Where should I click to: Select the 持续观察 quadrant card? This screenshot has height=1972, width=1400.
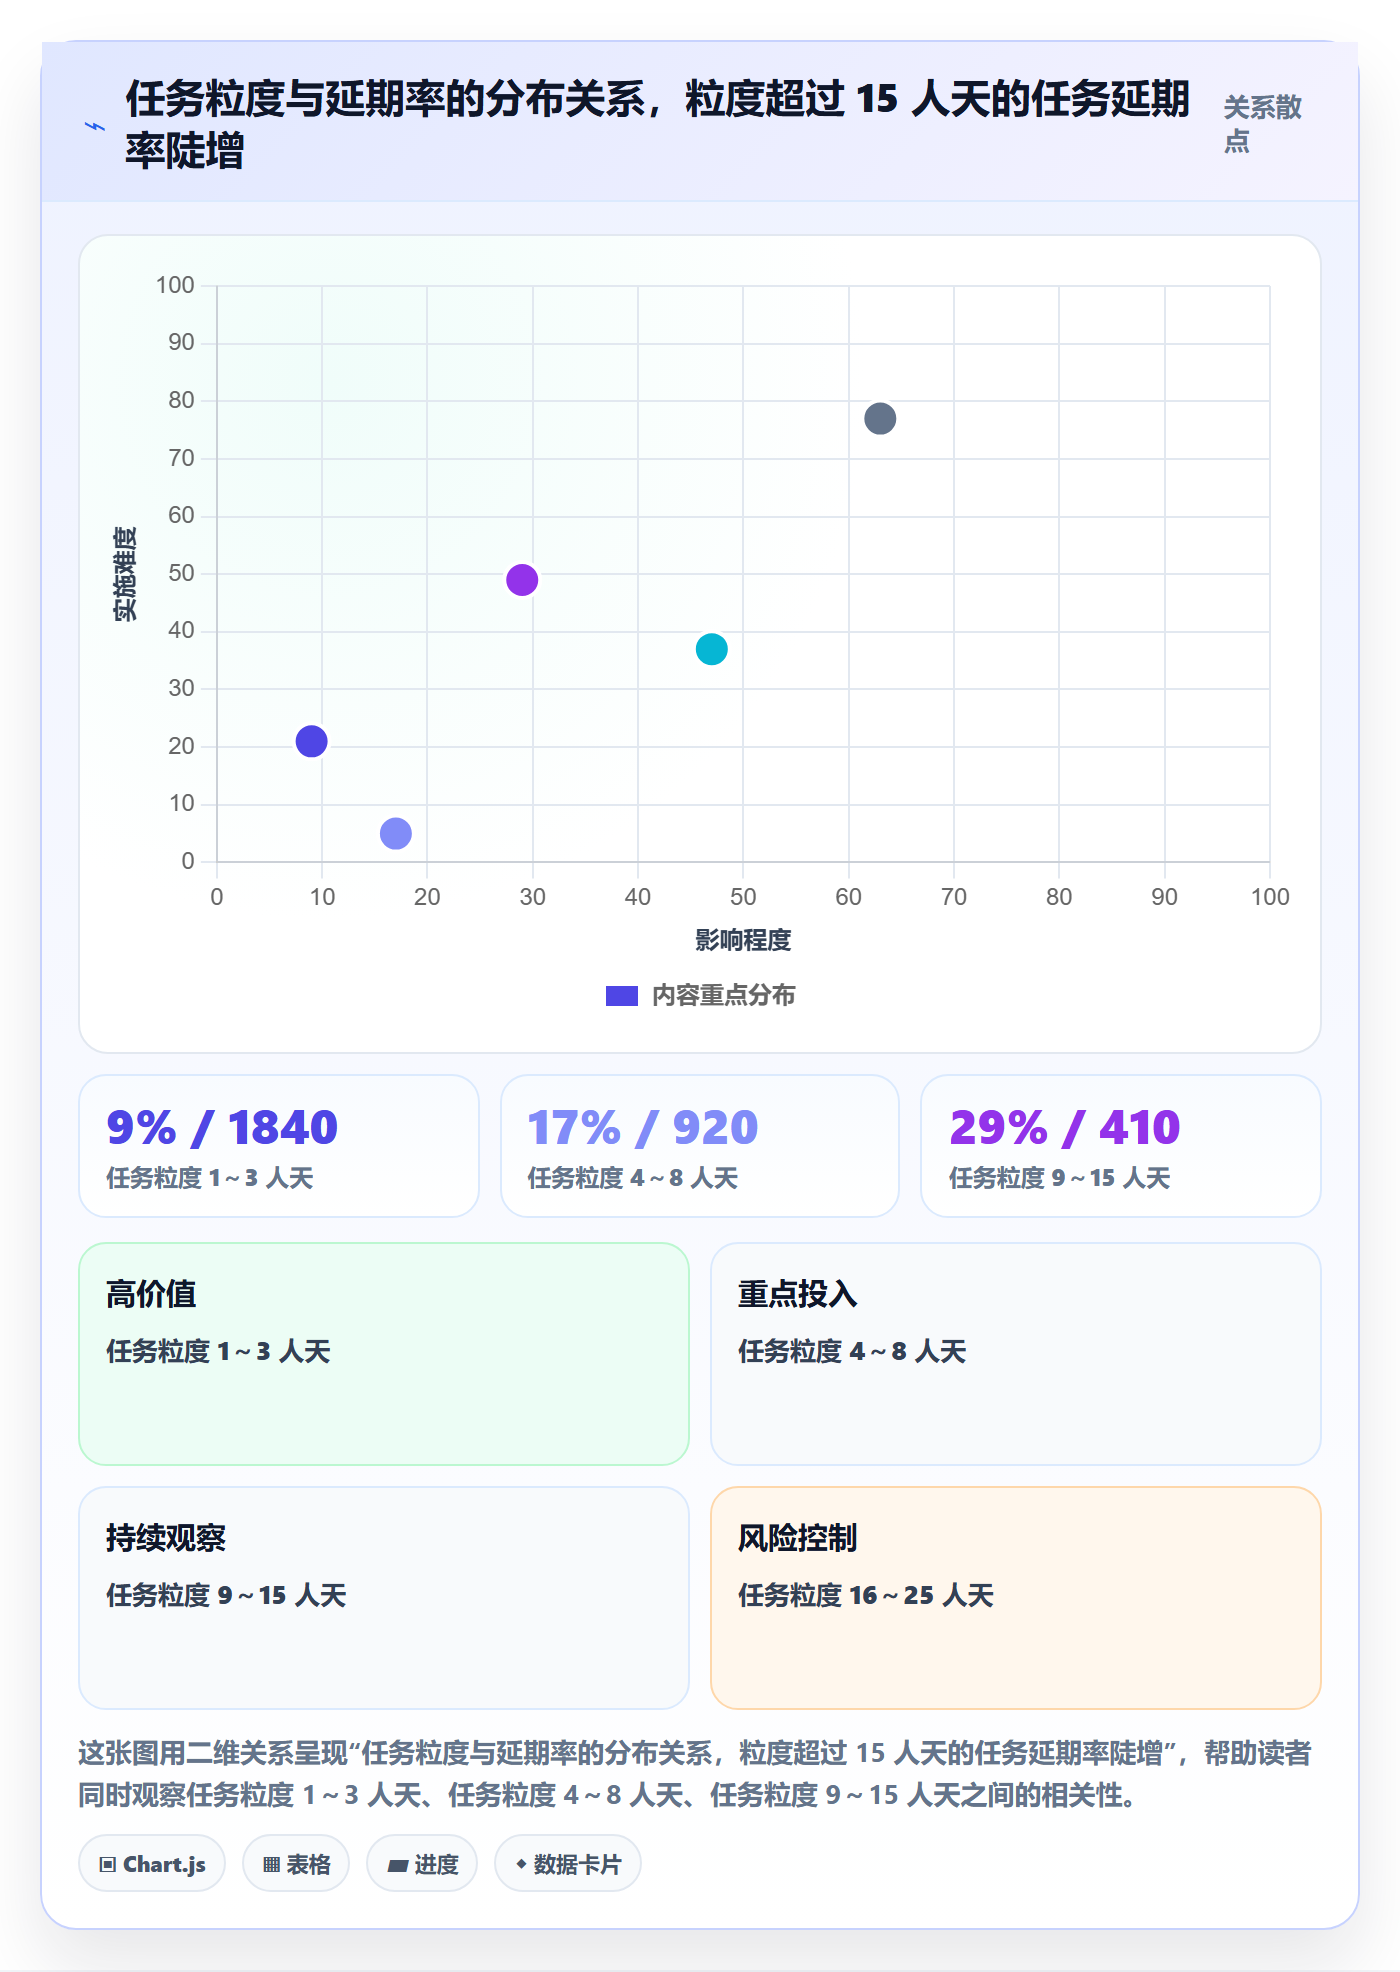[384, 1598]
